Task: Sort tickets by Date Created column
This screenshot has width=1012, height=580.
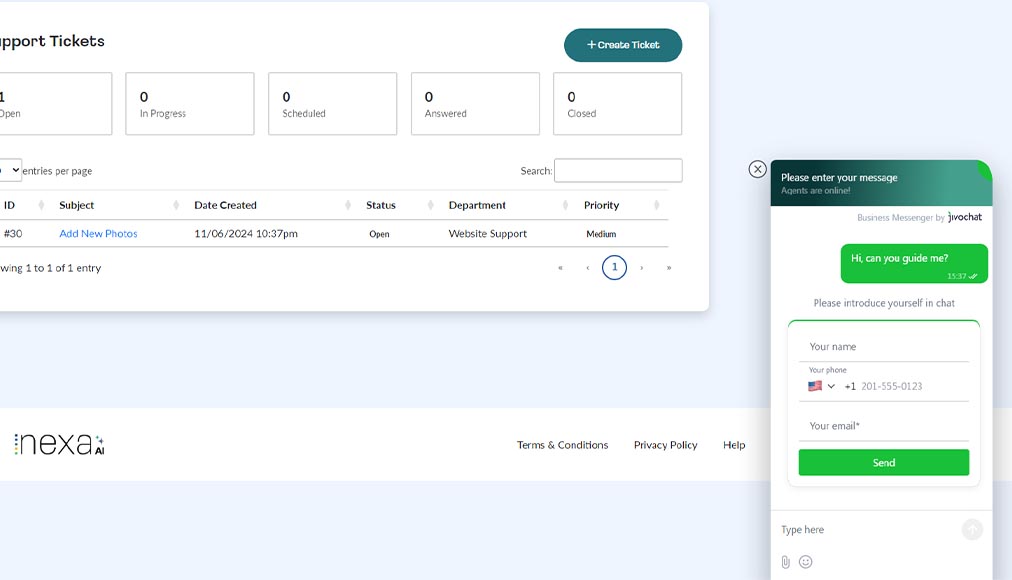Action: tap(348, 205)
